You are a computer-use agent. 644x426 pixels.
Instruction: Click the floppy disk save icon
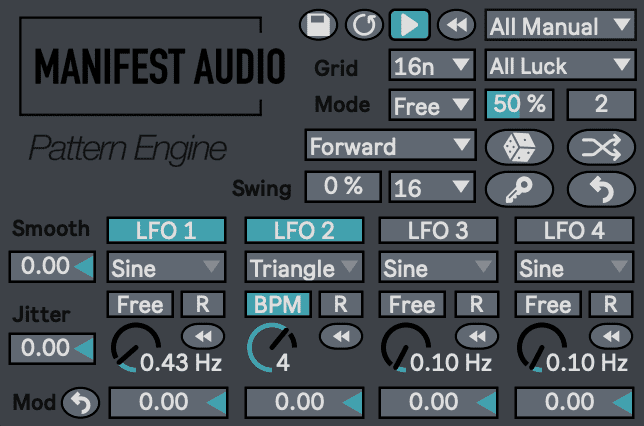pyautogui.click(x=318, y=25)
